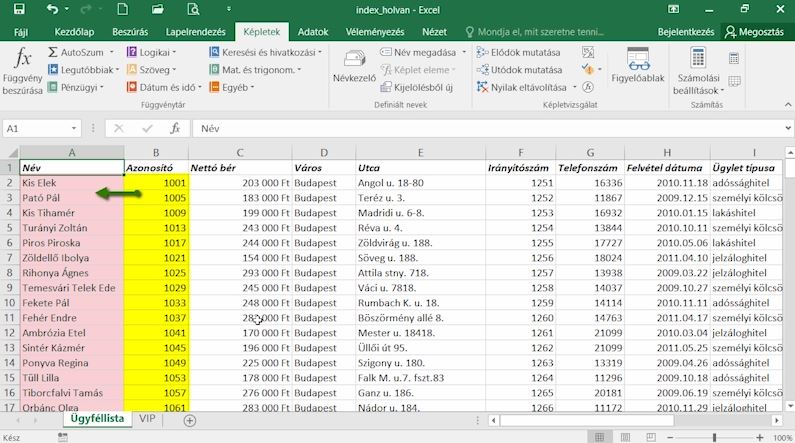Open Számolási beállítások options
The image size is (795, 443).
click(699, 71)
